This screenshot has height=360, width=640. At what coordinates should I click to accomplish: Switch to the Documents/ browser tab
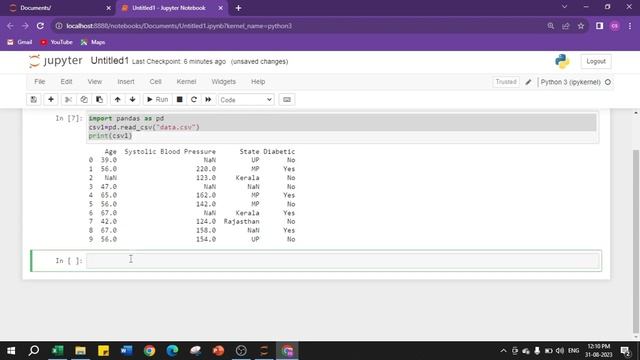59,8
